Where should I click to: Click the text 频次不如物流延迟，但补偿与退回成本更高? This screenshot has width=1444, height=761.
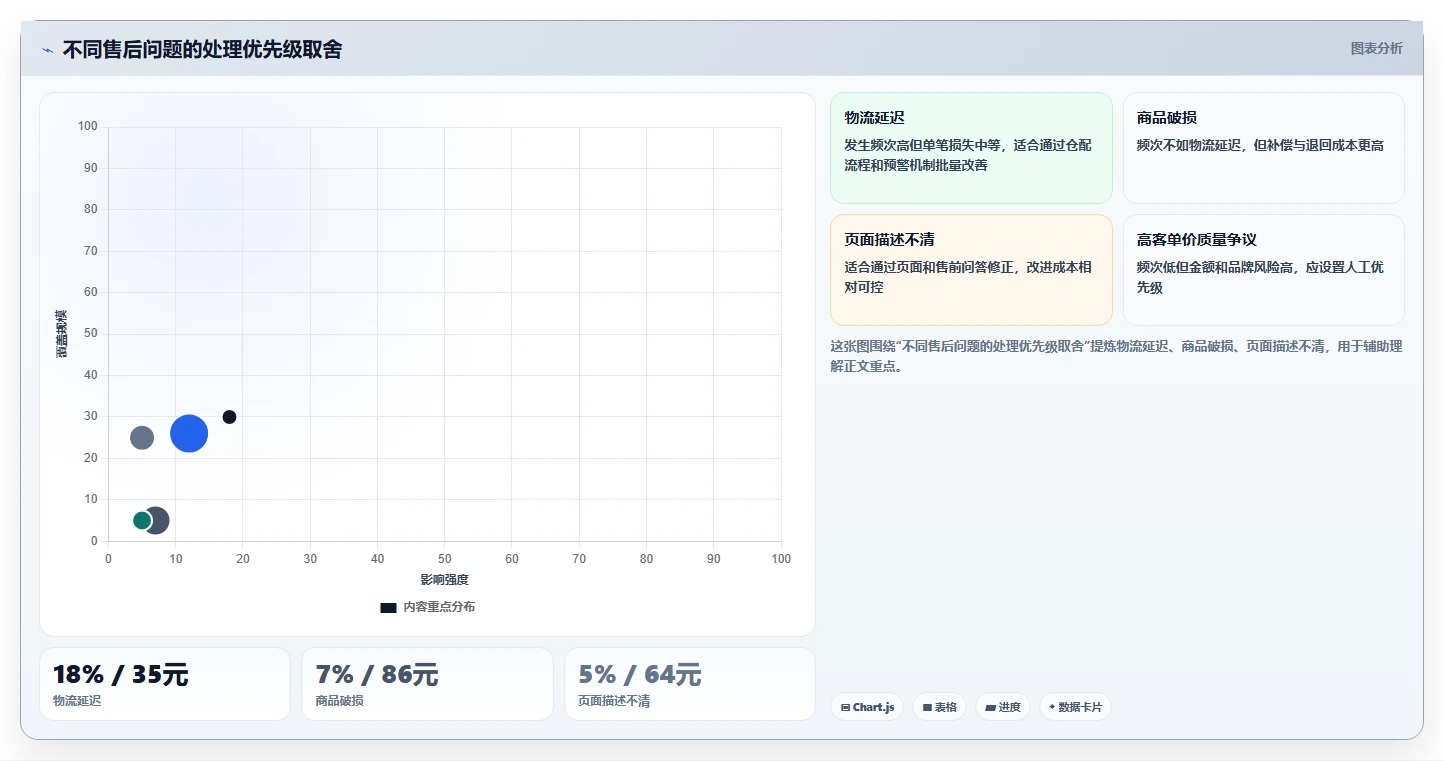(1260, 145)
